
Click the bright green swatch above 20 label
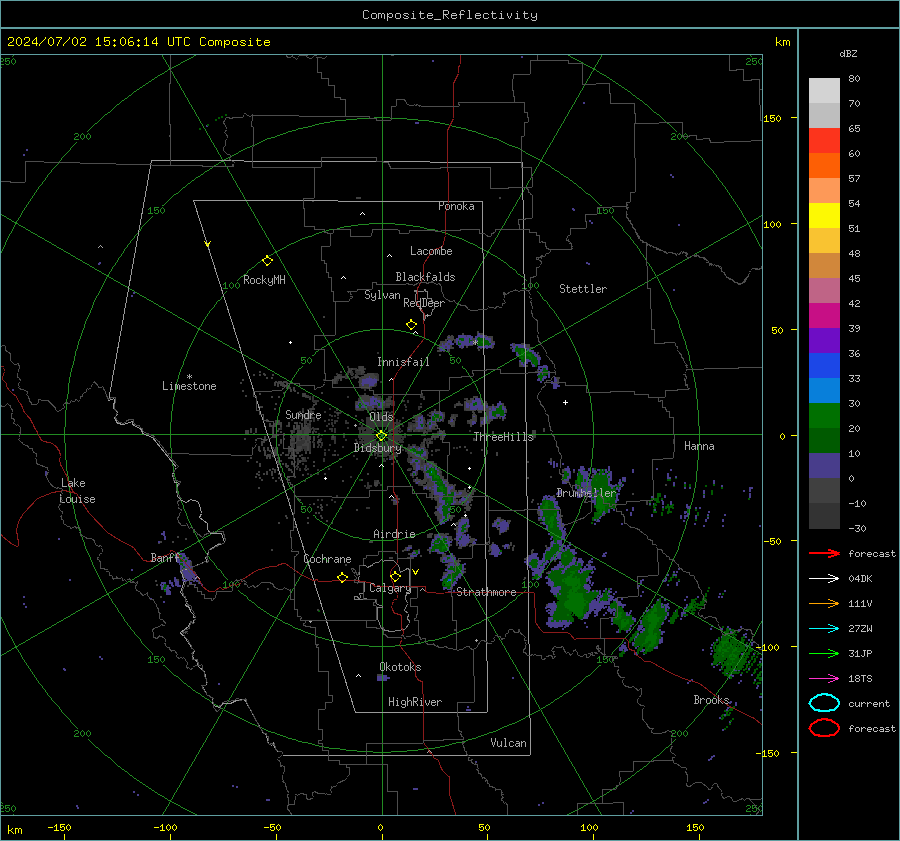pos(824,416)
